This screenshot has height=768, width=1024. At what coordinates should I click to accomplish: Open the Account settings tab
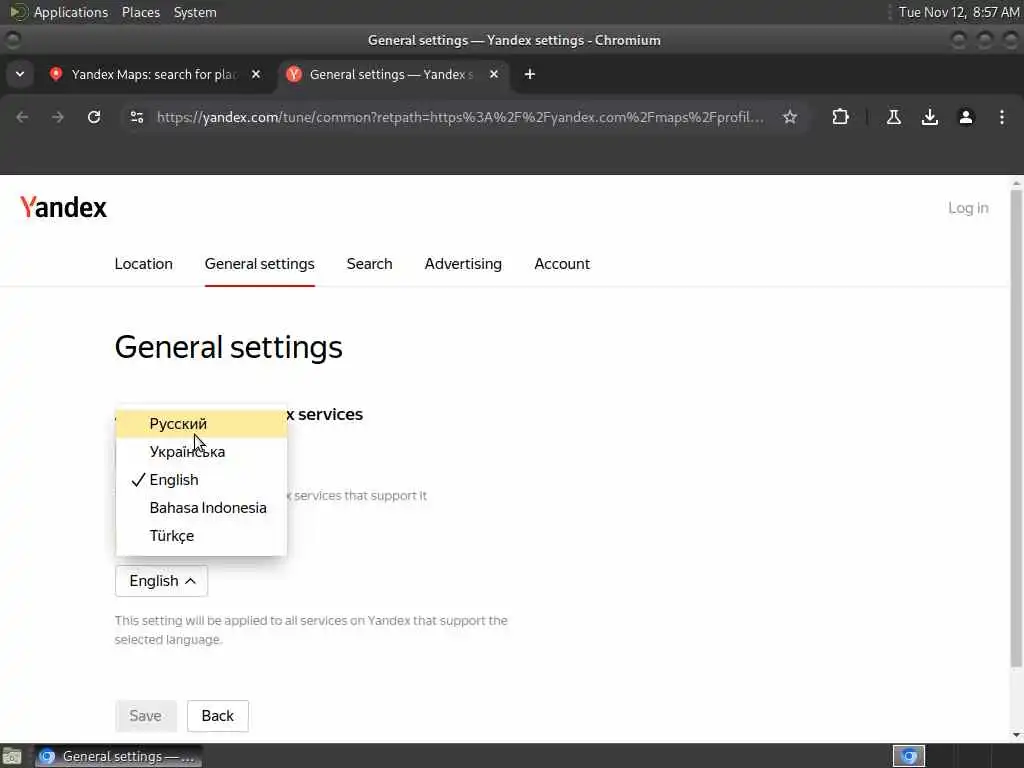562,264
